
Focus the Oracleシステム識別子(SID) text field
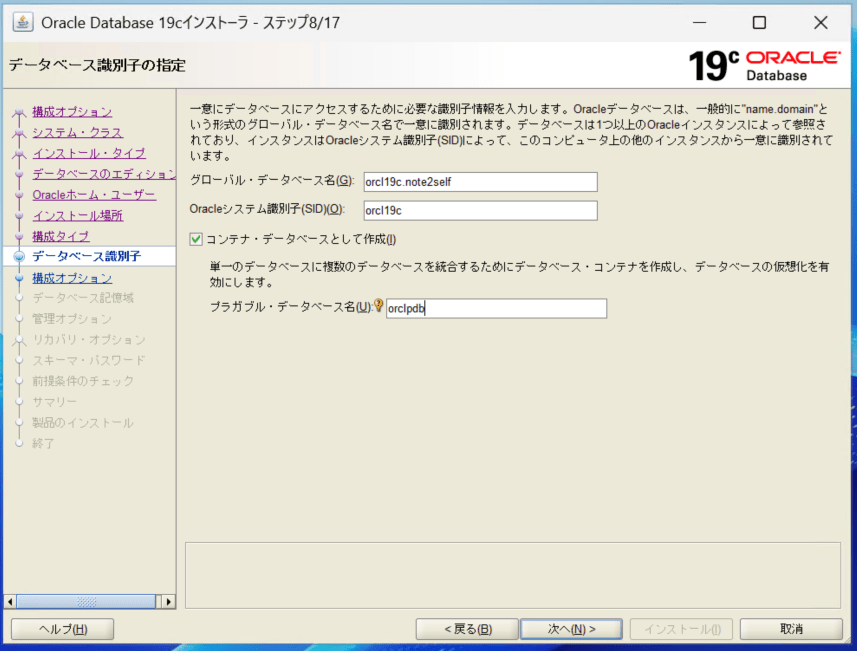[479, 210]
